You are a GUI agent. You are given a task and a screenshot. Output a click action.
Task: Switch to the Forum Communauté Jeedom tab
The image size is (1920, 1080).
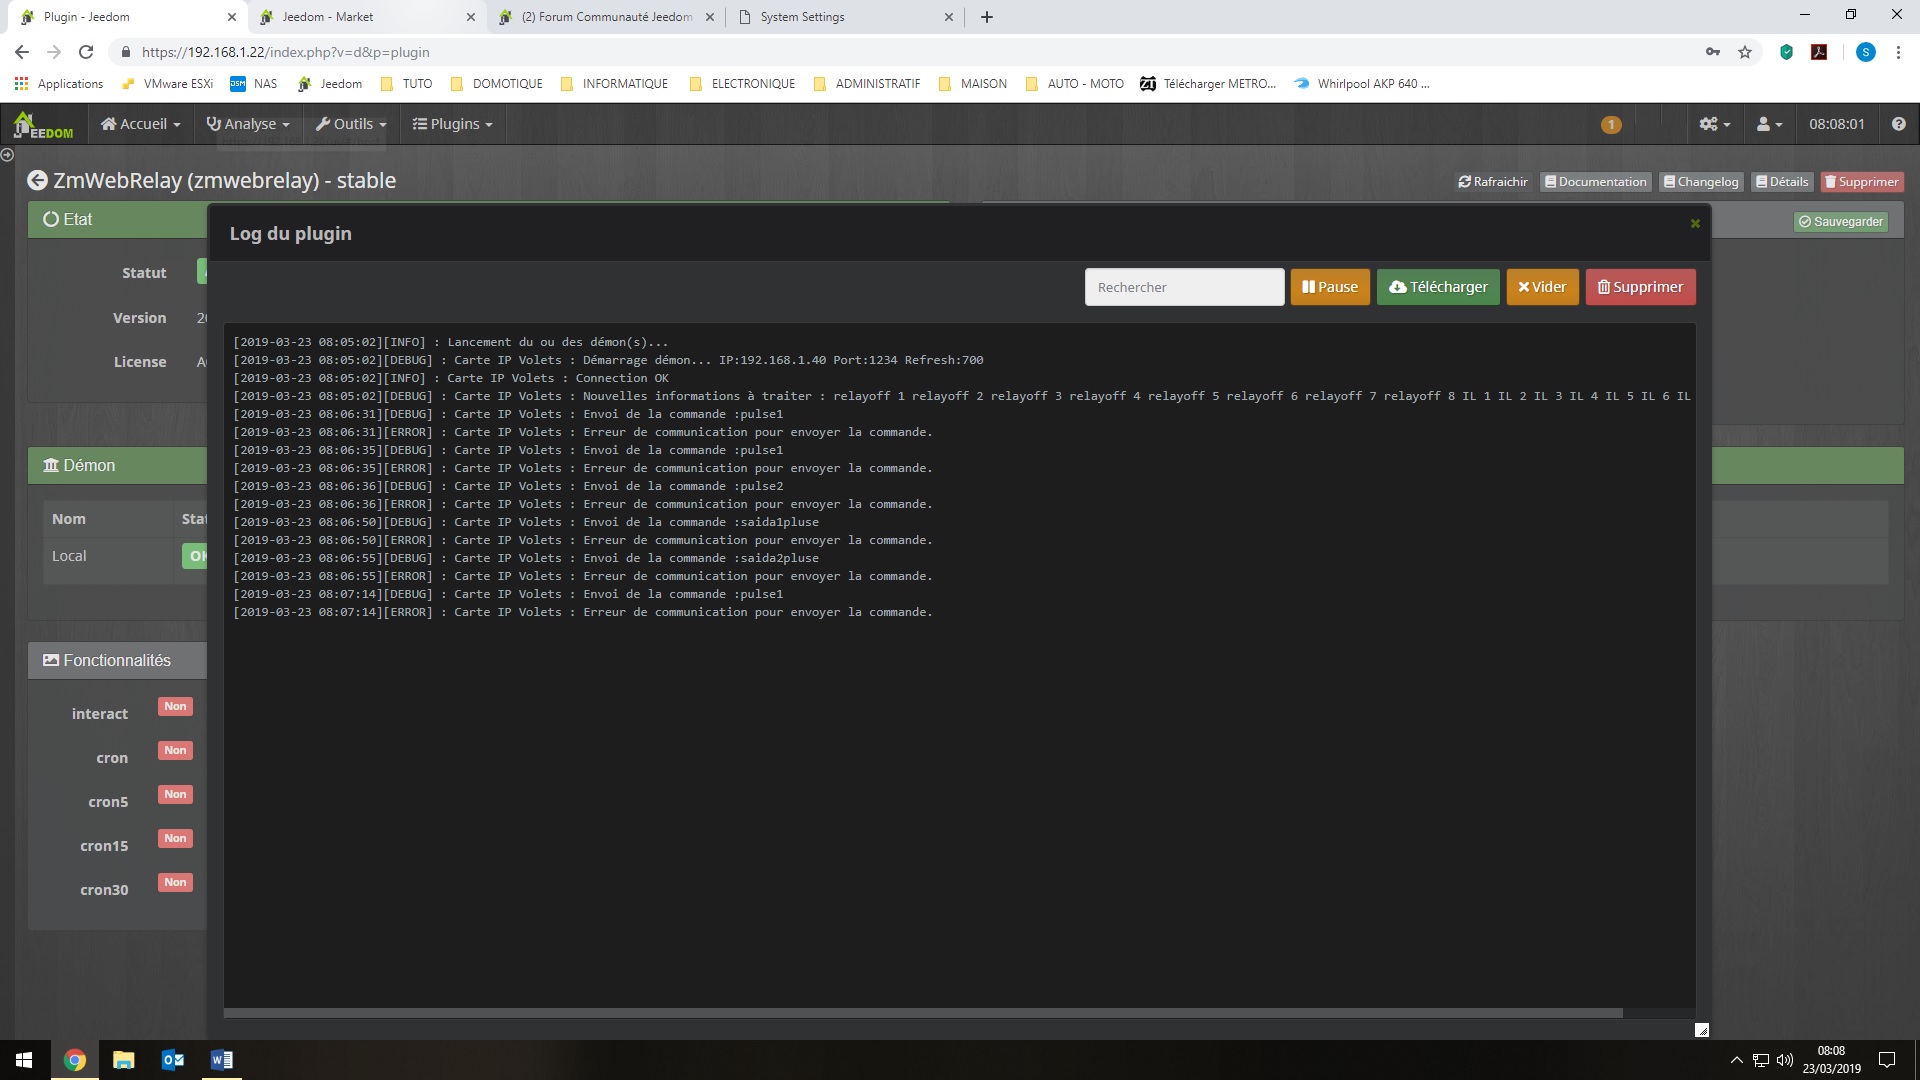606,17
